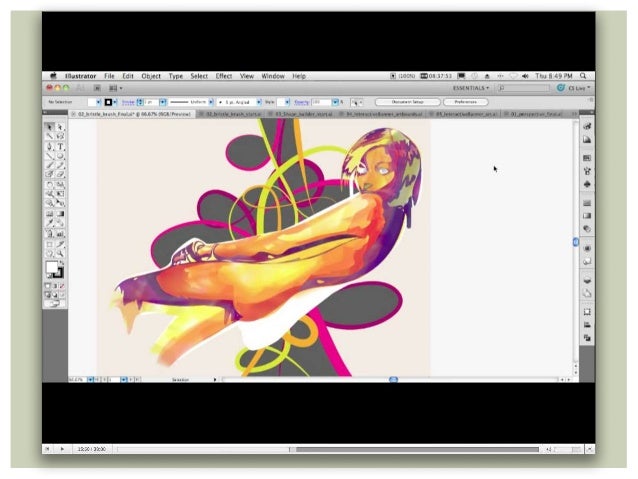Open the Opacity panel link
Viewport: 638px width, 479px height.
tap(302, 102)
